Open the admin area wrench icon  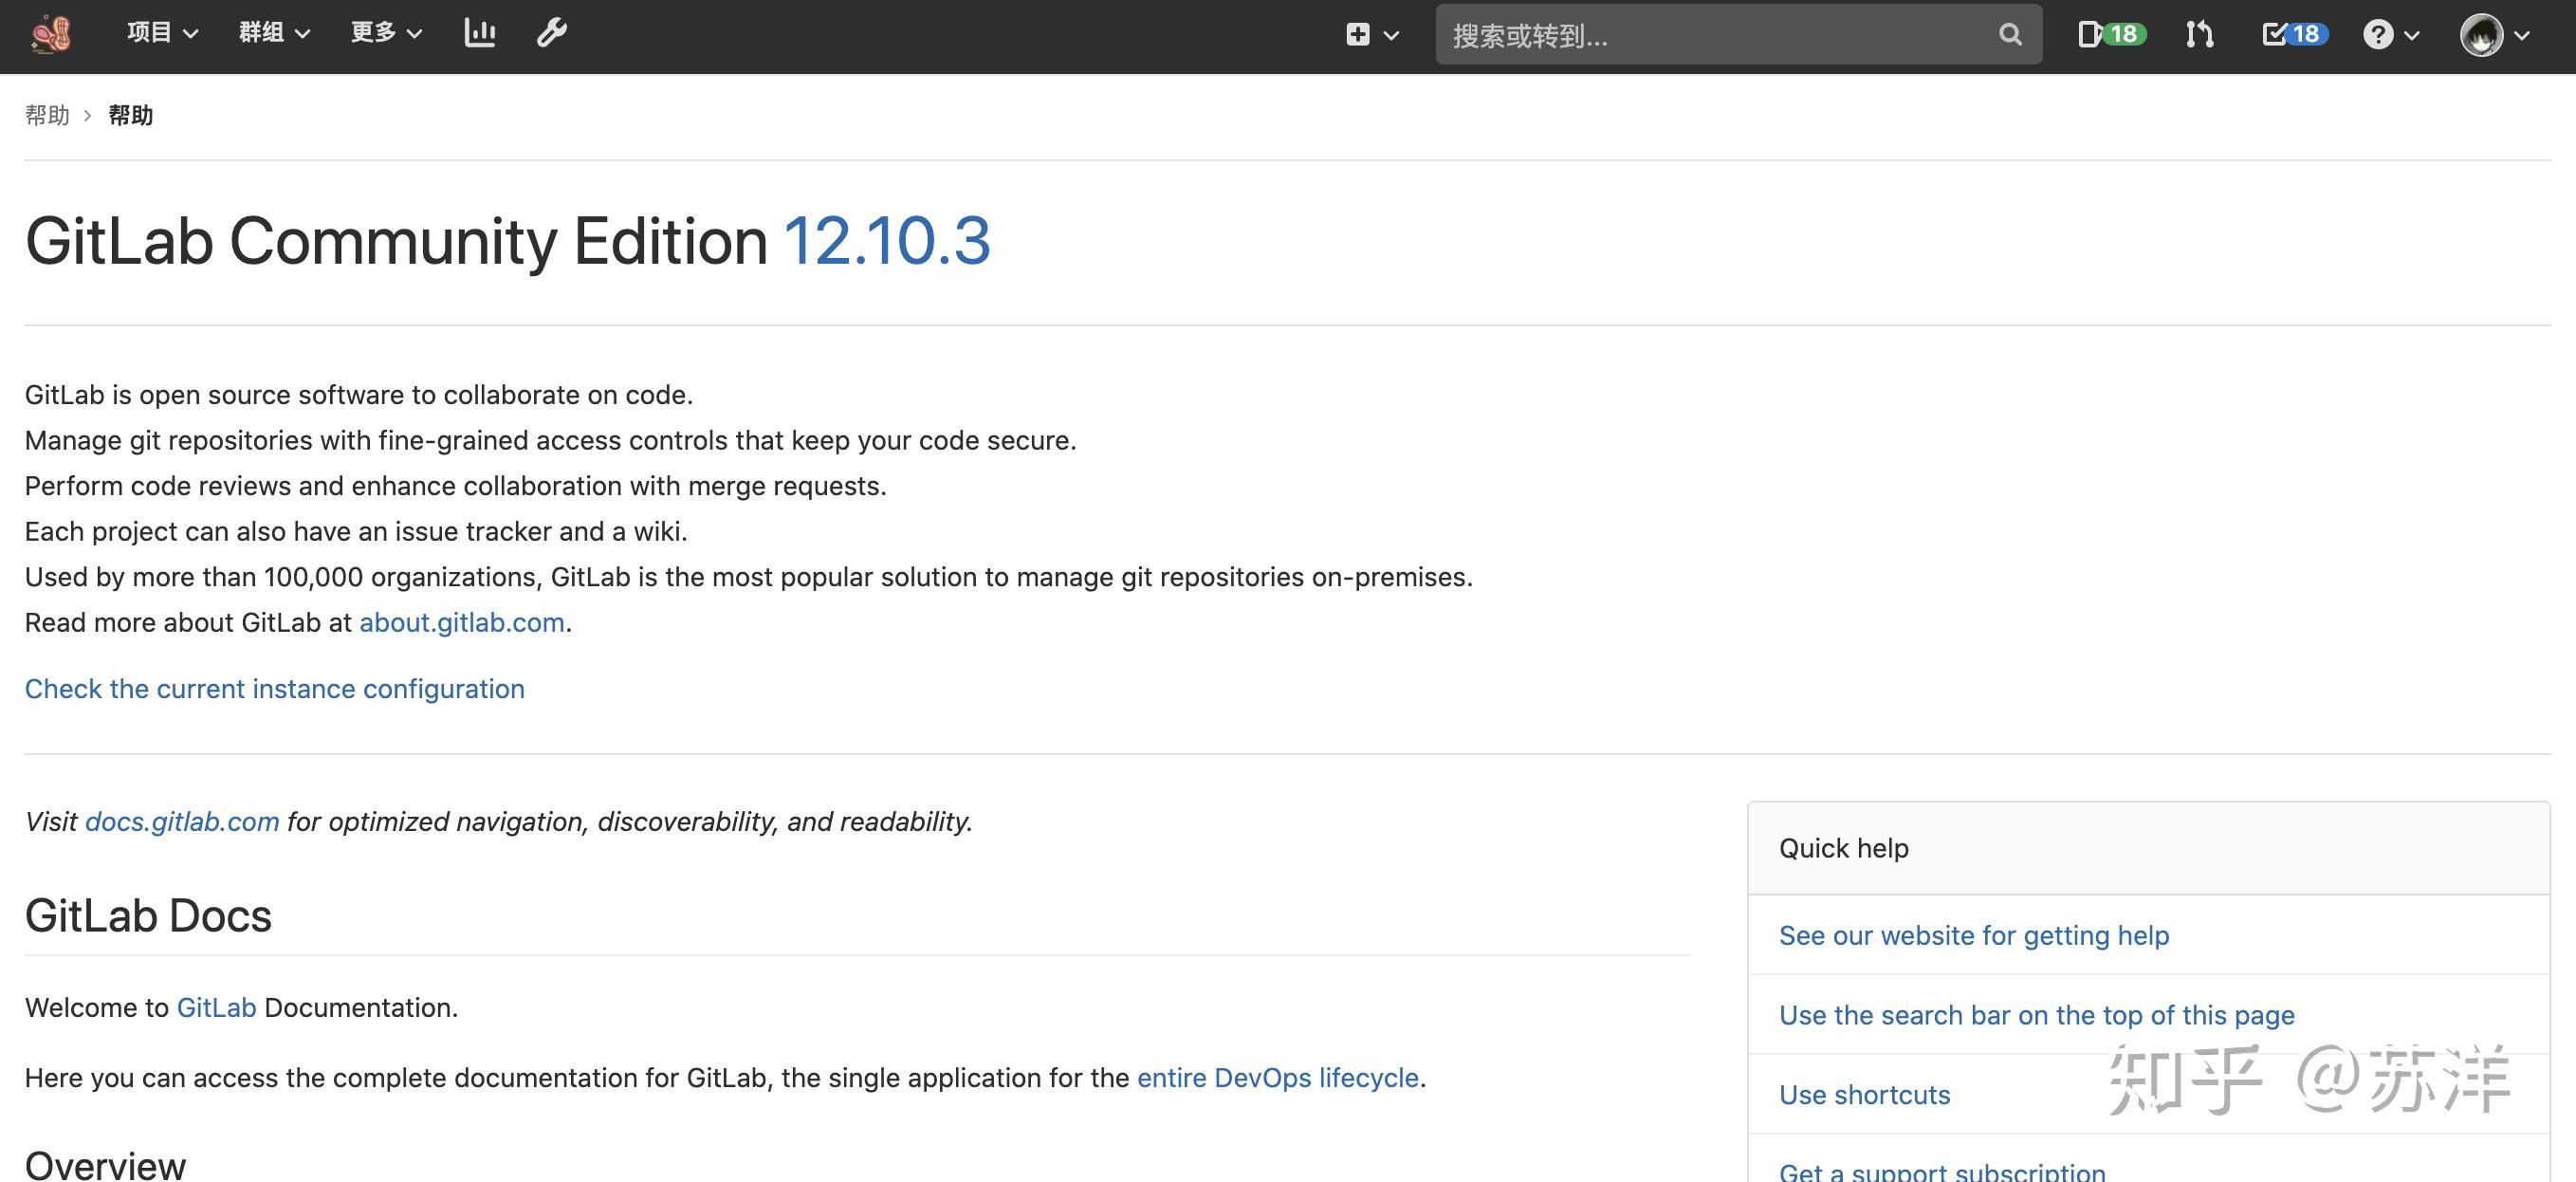(551, 33)
